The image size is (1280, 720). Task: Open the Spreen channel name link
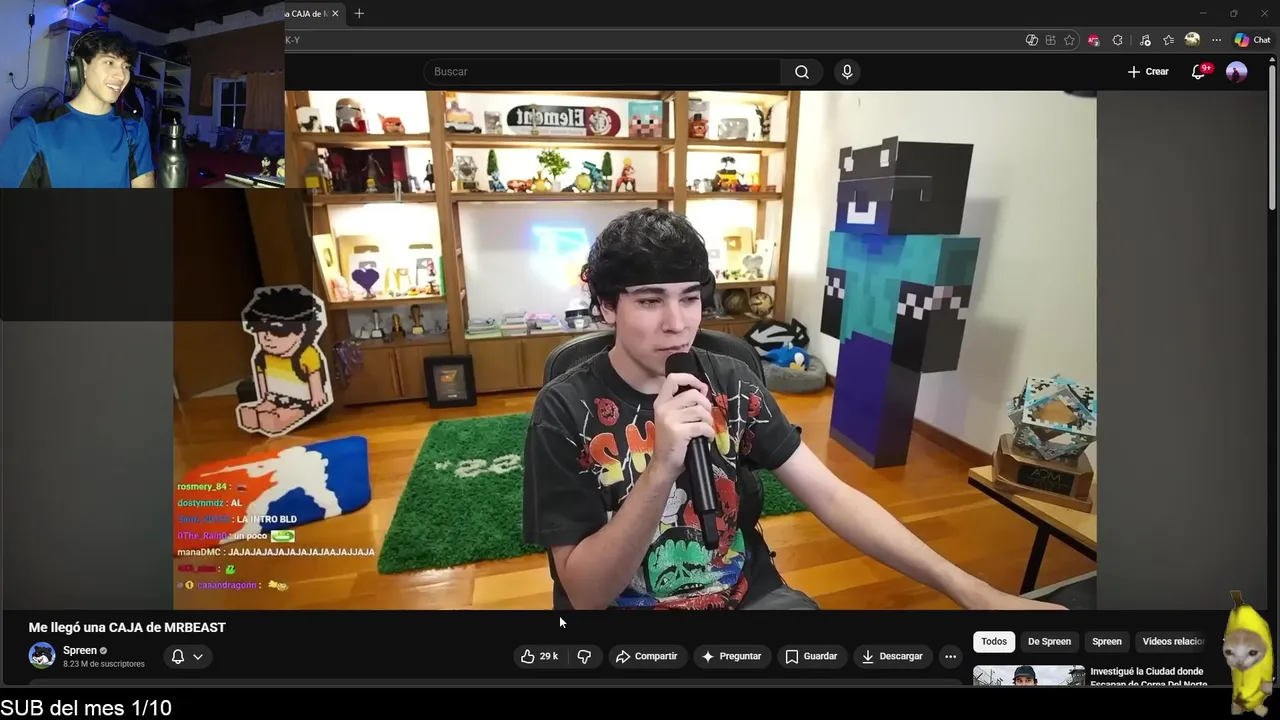pyautogui.click(x=80, y=650)
